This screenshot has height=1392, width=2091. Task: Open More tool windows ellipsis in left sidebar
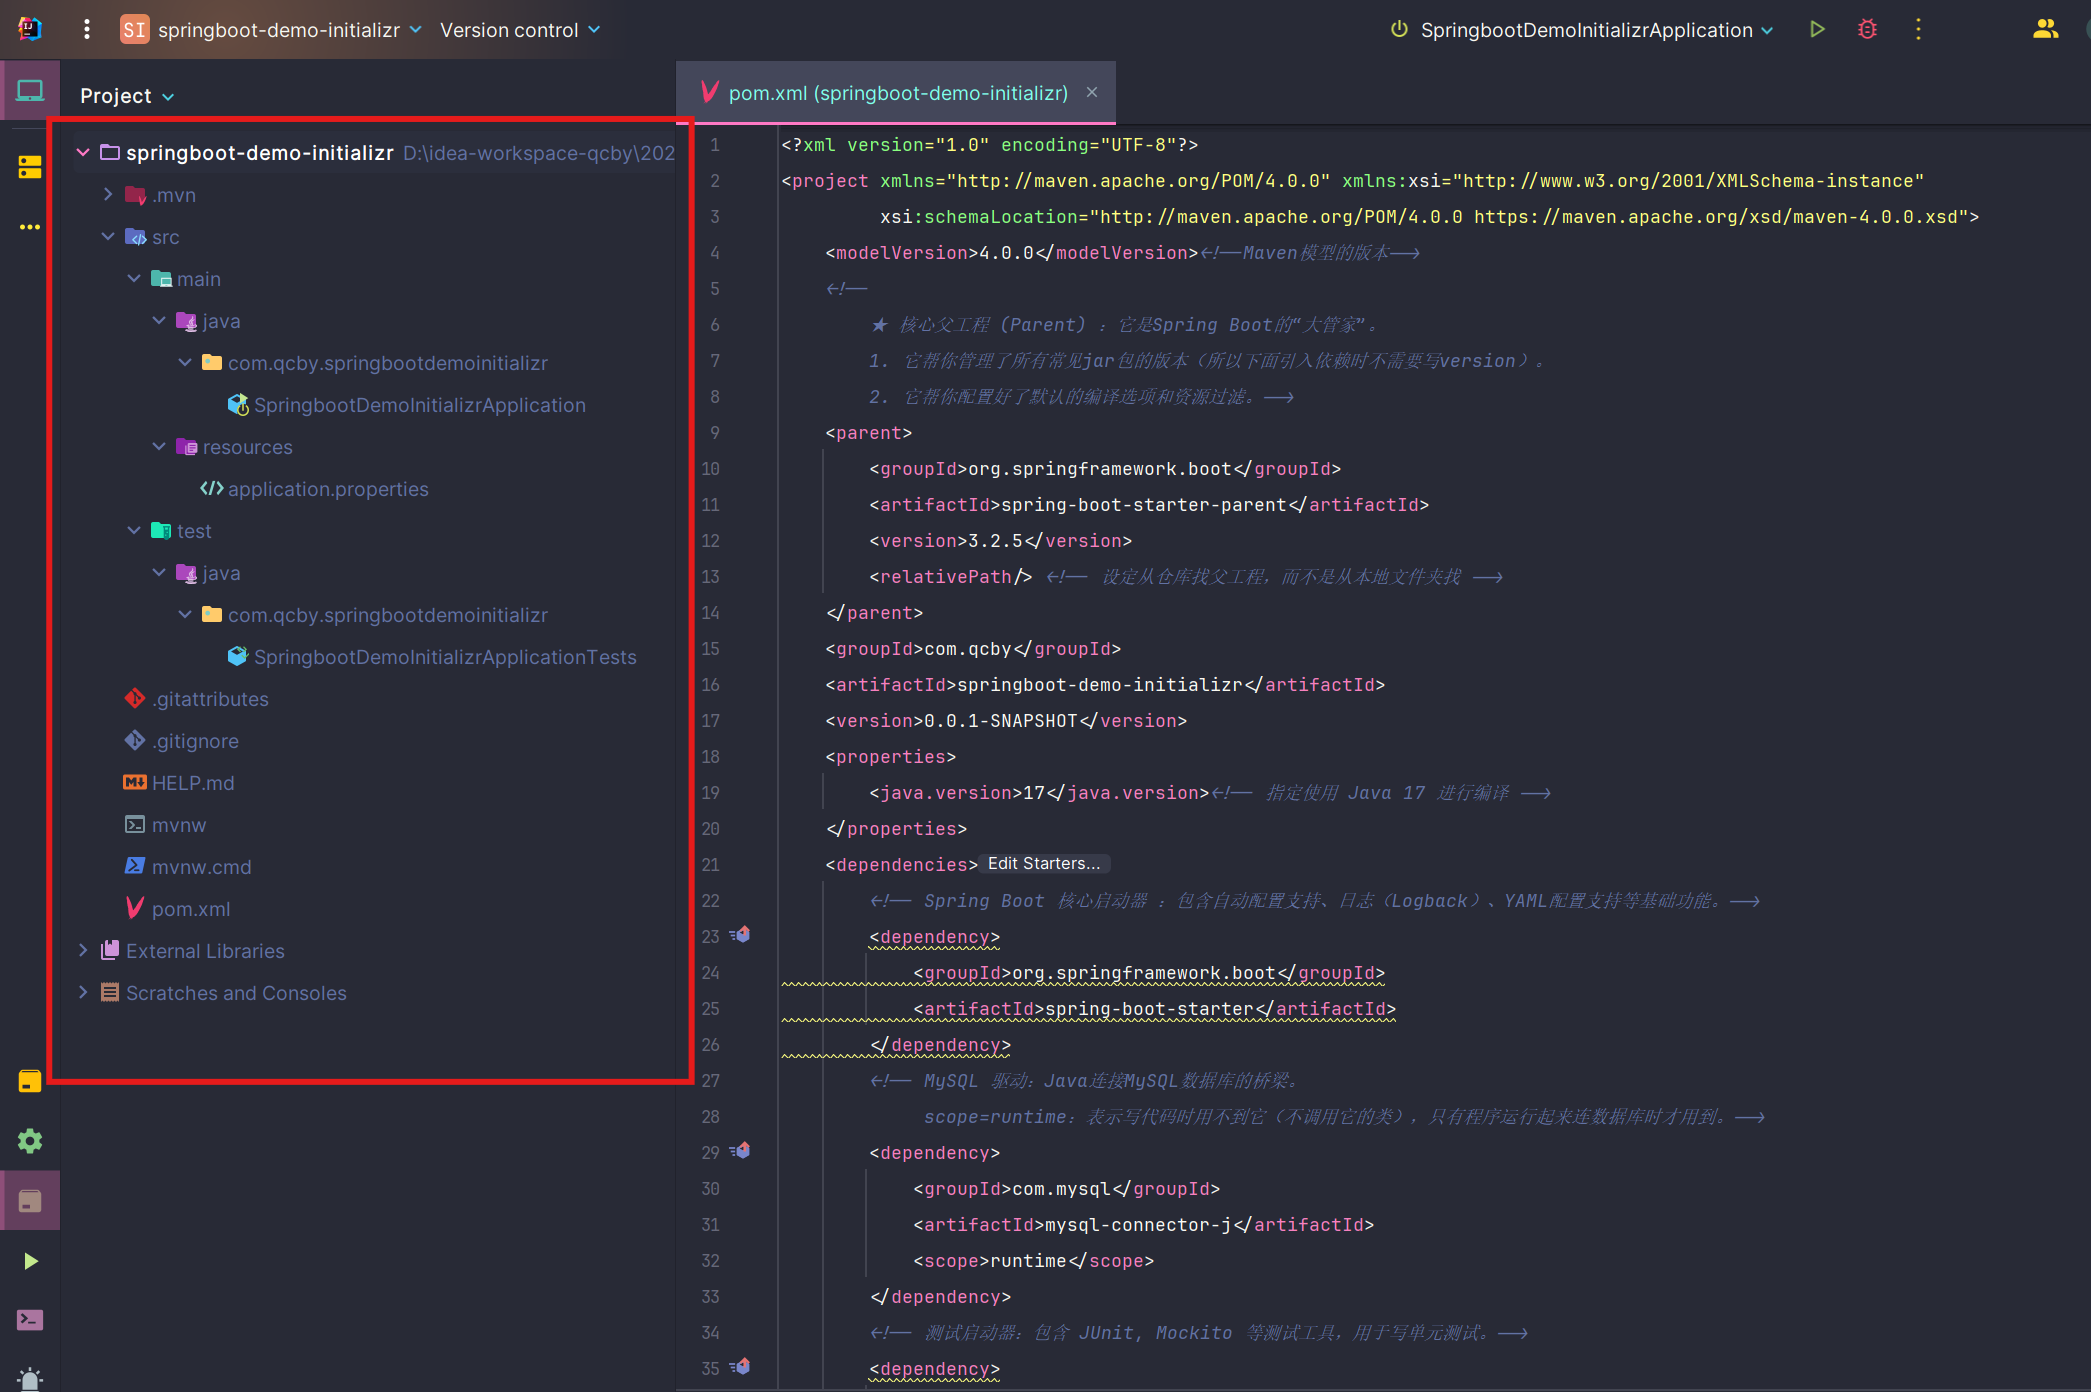click(x=30, y=227)
